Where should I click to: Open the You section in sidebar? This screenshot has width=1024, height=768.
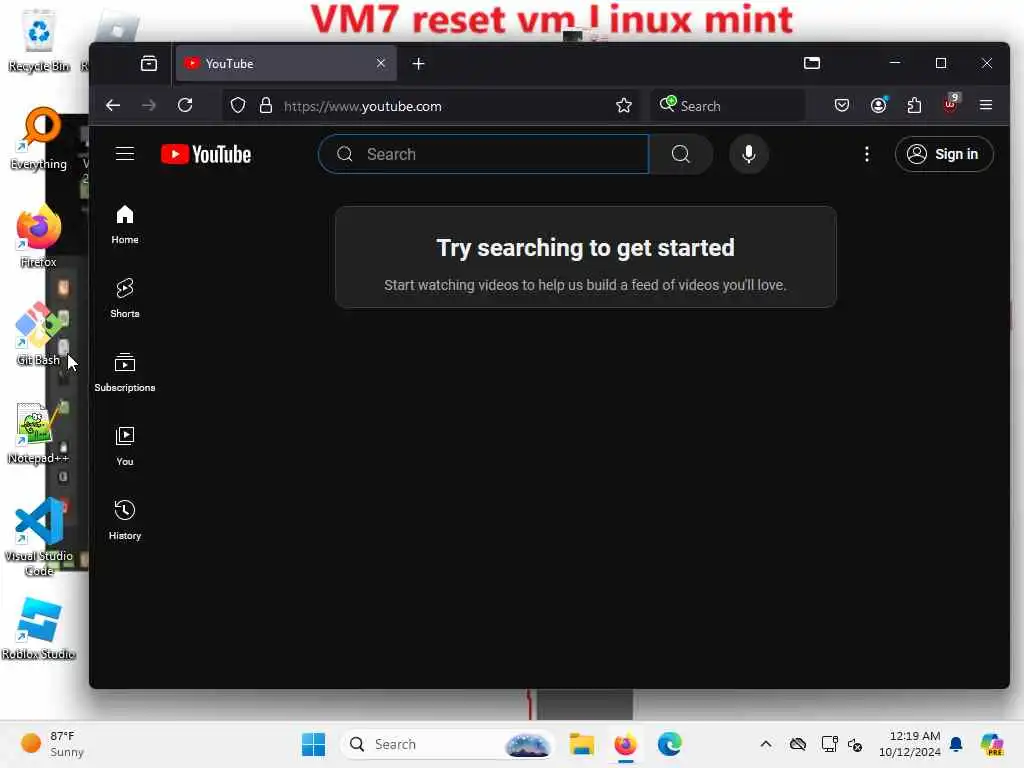(x=125, y=446)
